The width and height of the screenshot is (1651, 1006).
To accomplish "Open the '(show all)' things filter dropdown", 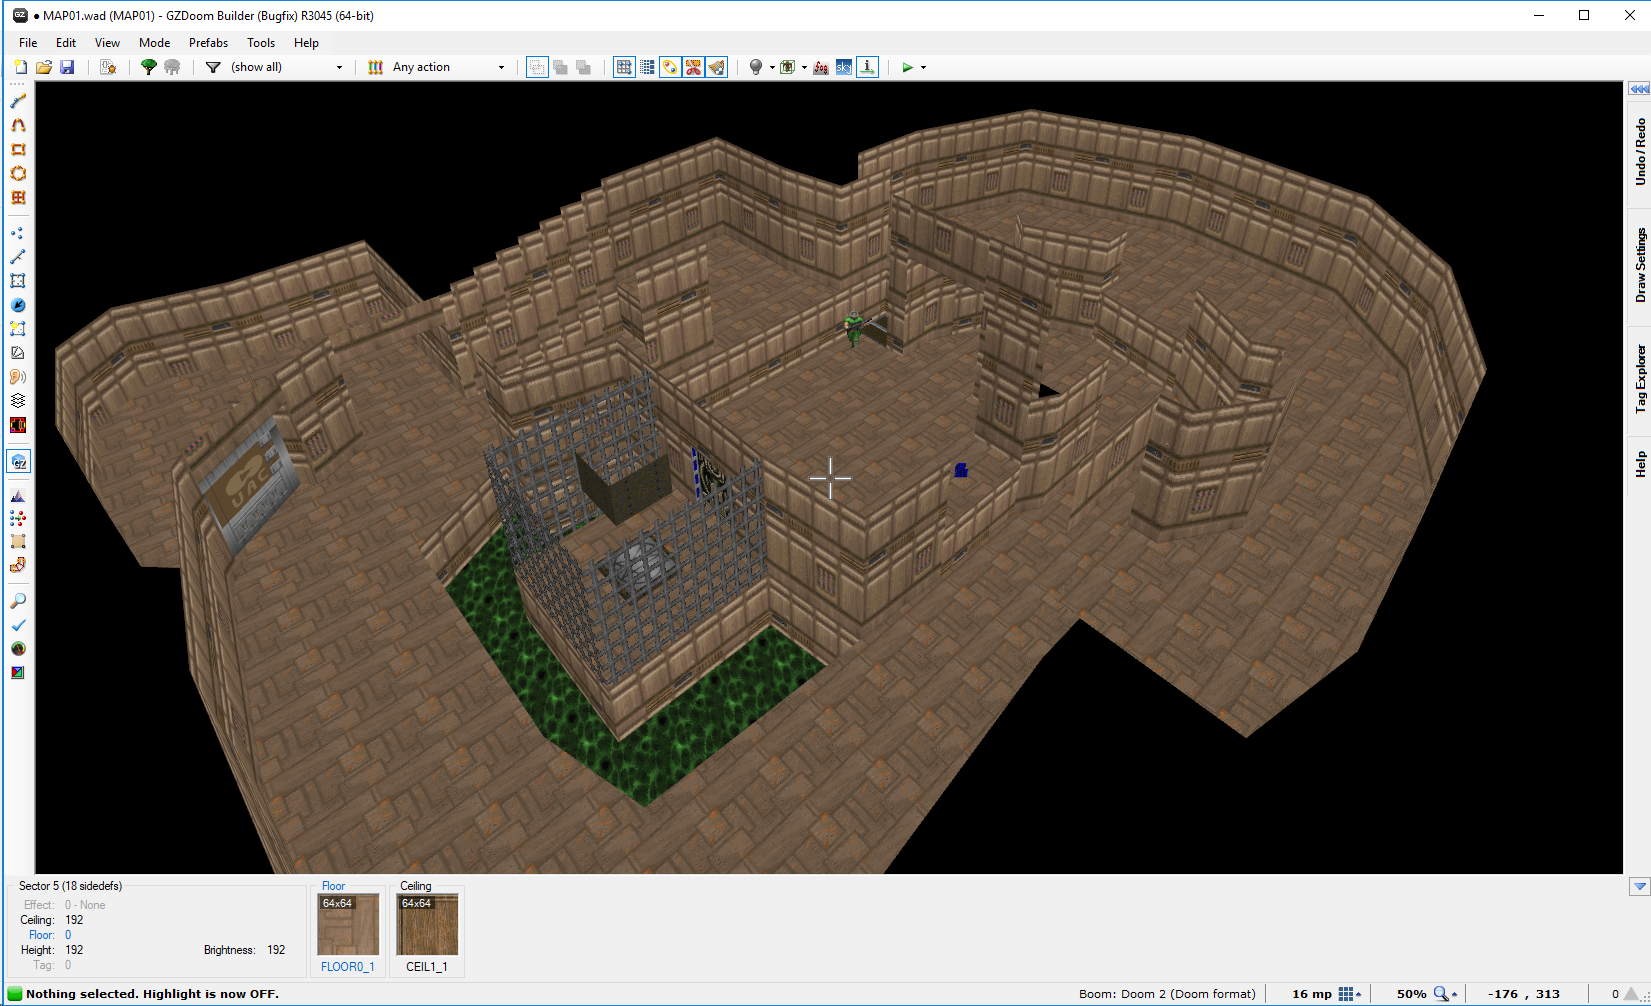I will 287,67.
